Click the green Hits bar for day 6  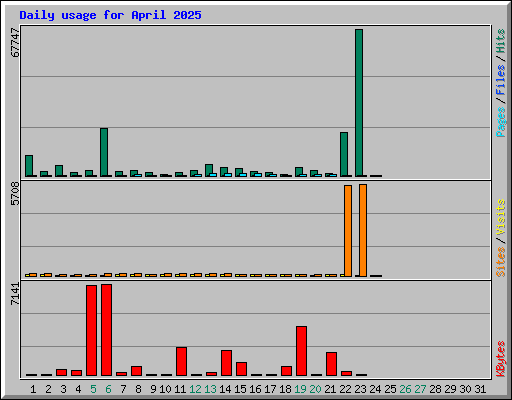tap(104, 152)
